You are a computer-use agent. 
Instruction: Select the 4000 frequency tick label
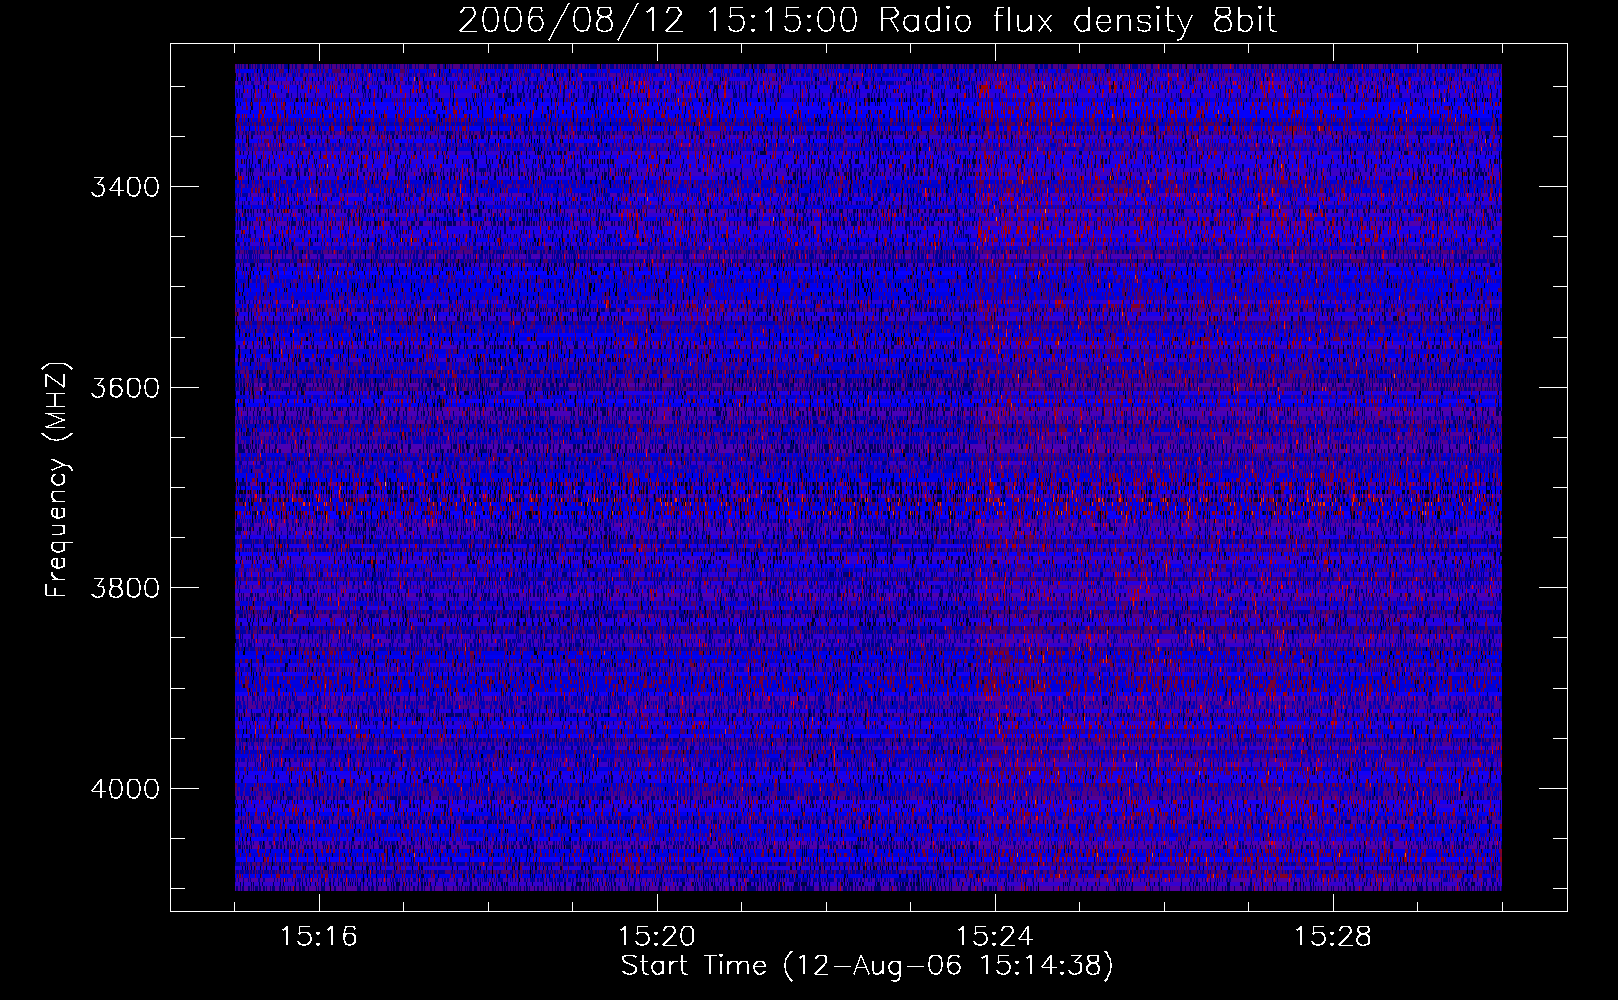click(x=125, y=788)
